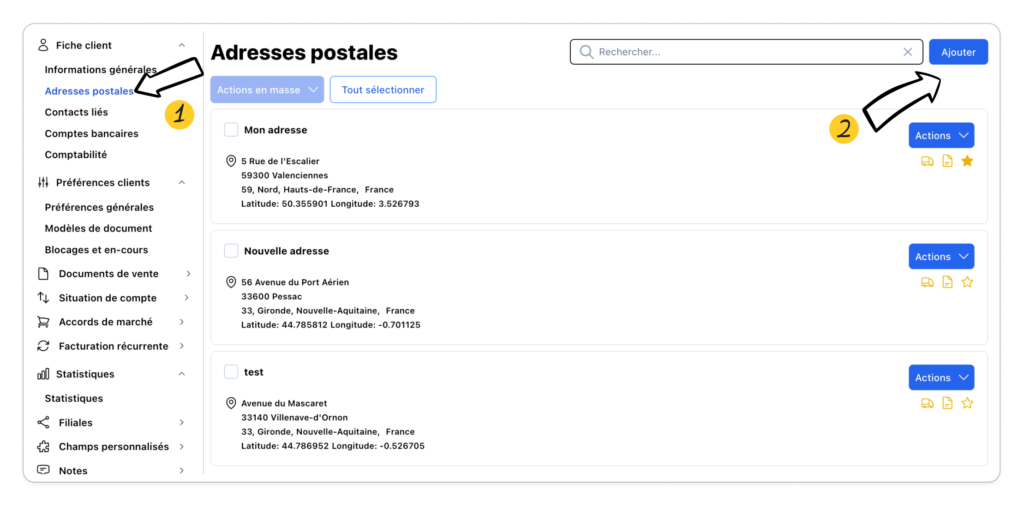Click the filled star icon on Mon adresse
This screenshot has height=514, width=1030.
pos(967,161)
